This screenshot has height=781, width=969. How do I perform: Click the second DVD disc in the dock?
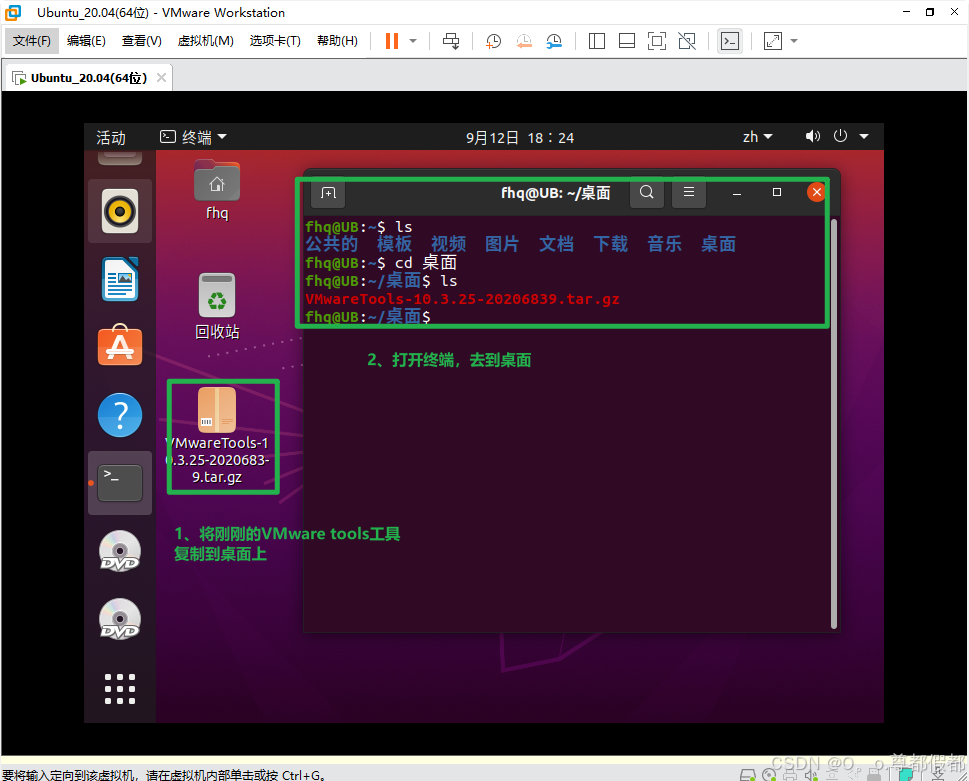click(x=120, y=619)
